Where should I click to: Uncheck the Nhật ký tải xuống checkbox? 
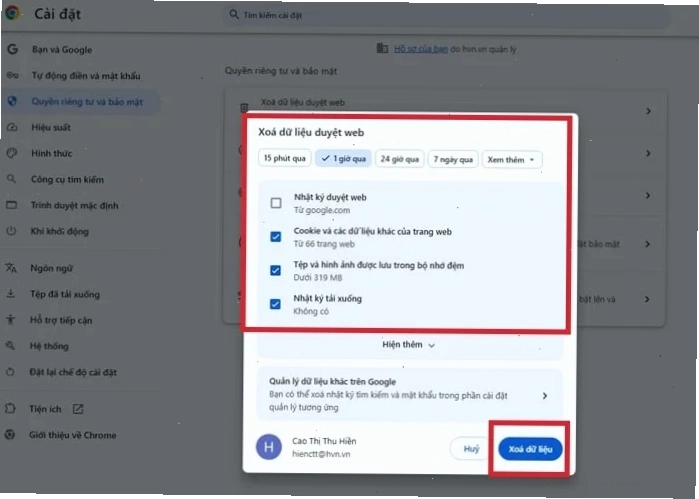(275, 304)
